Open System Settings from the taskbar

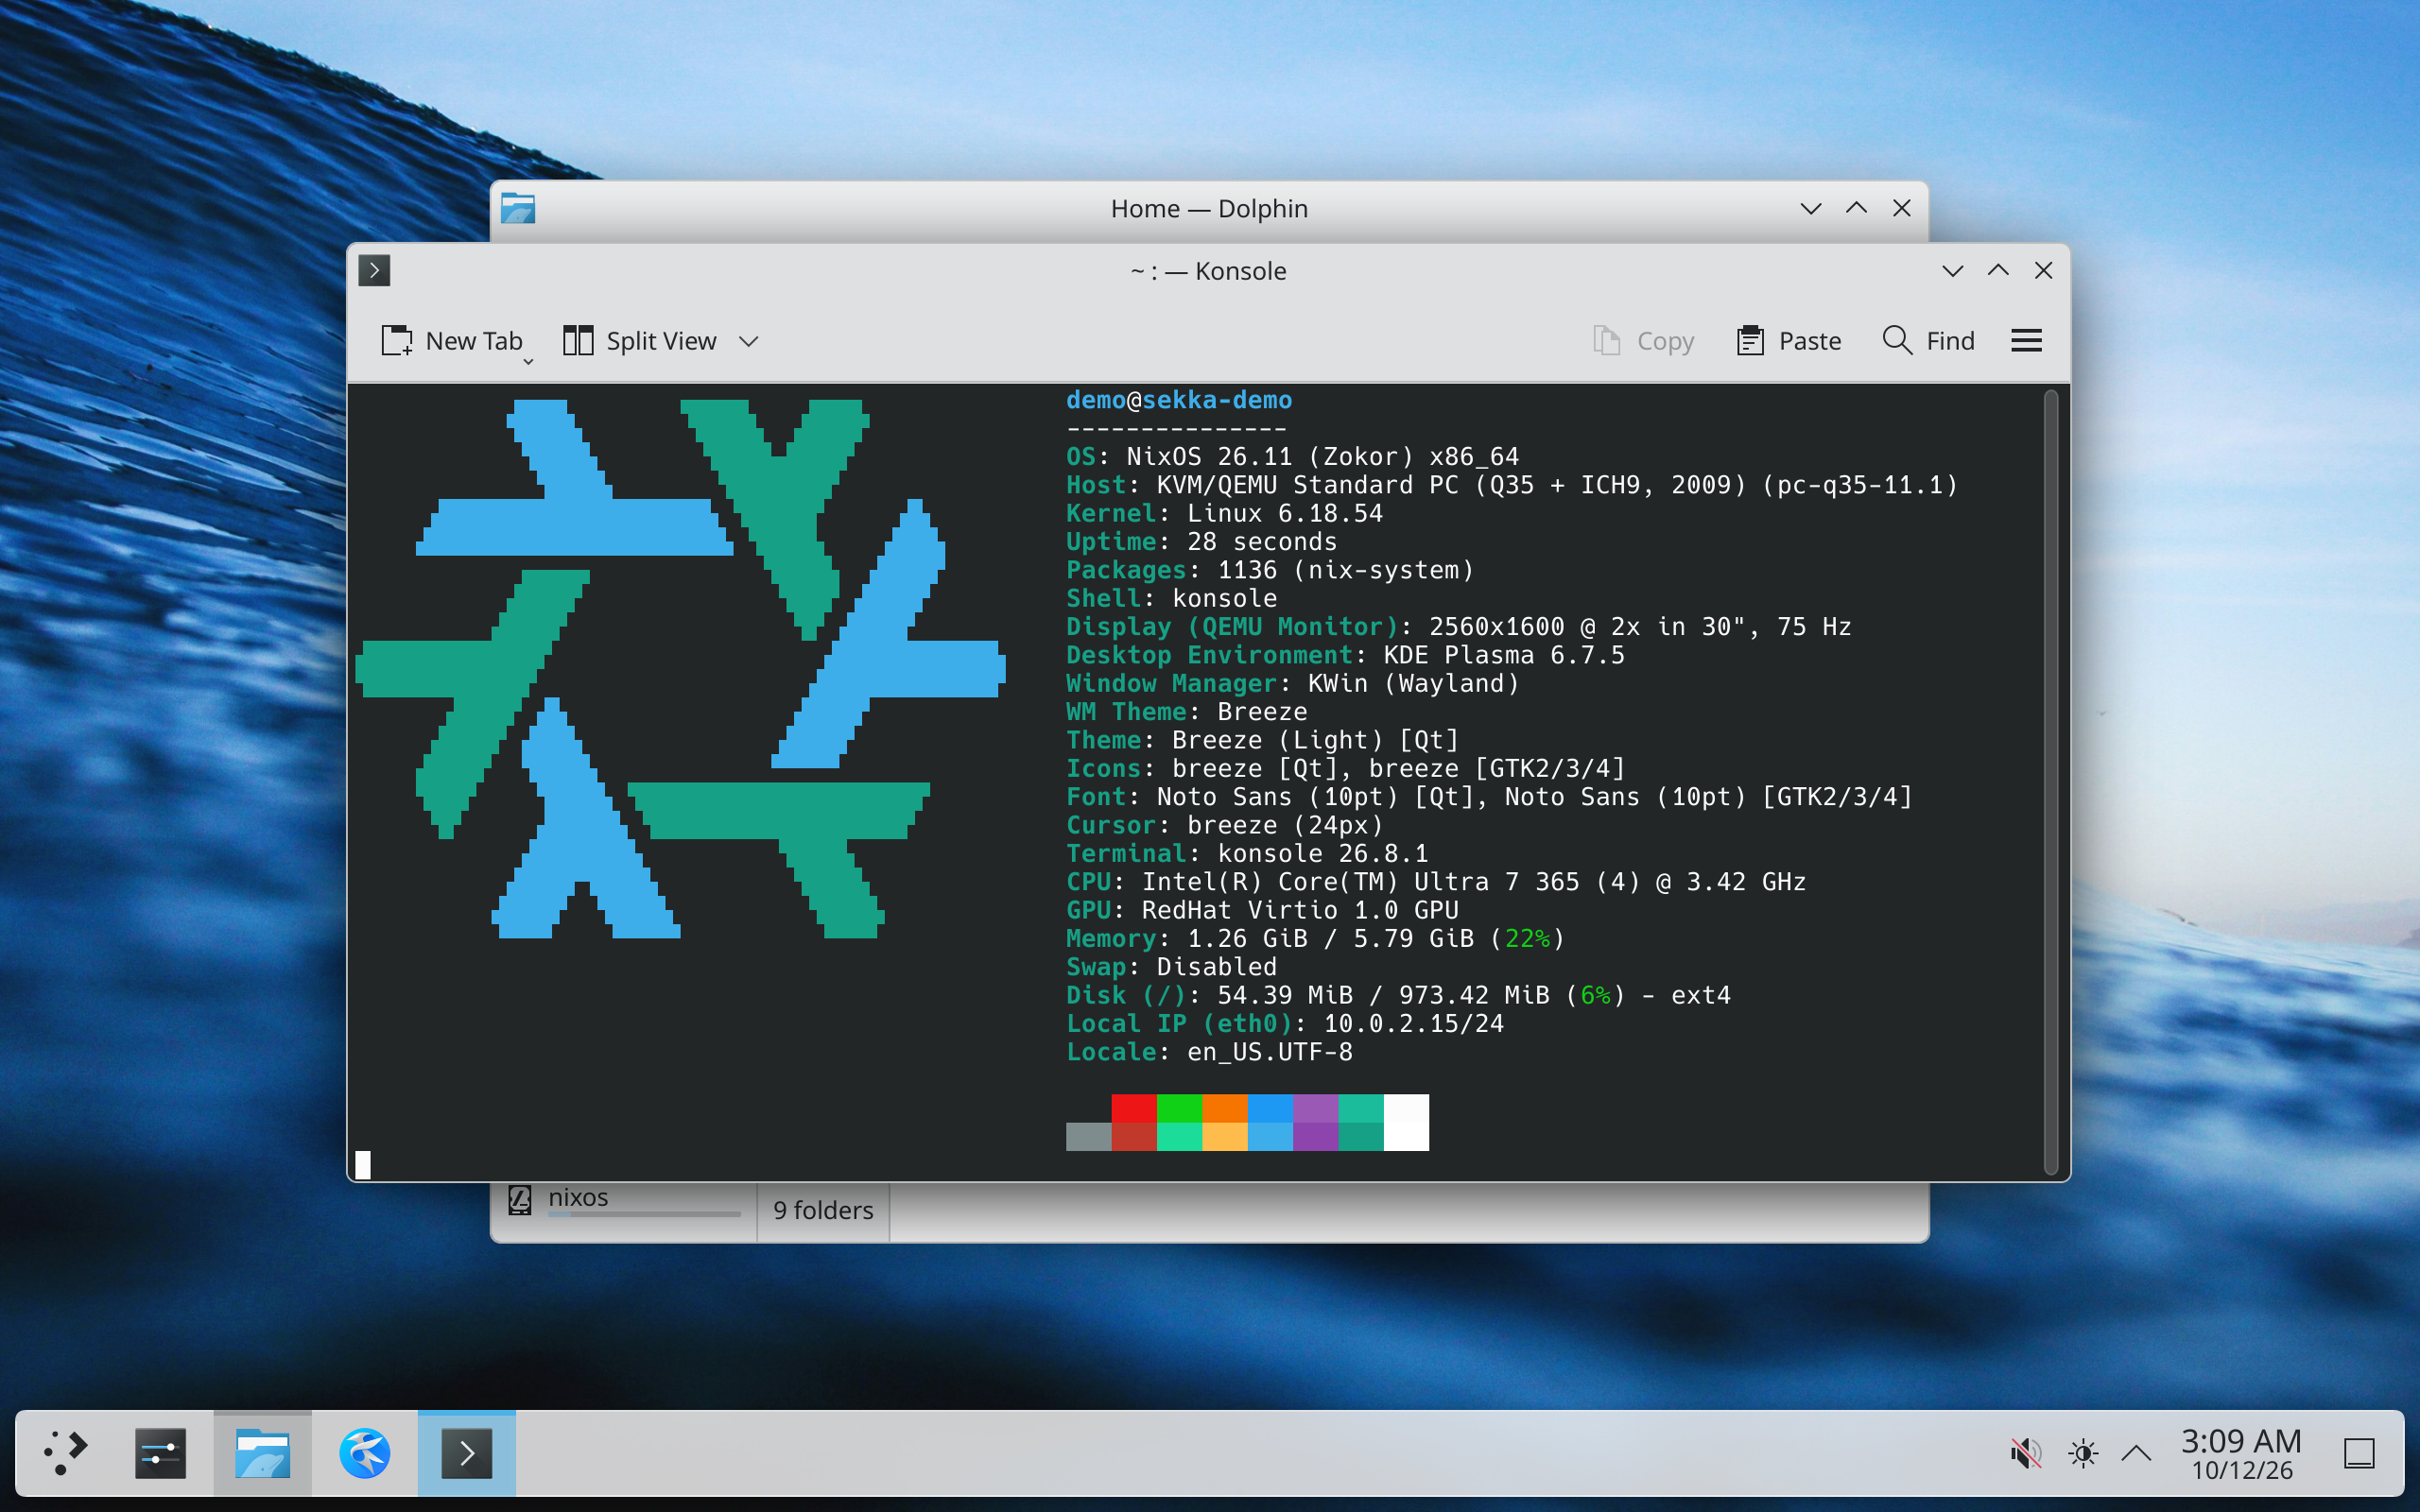tap(160, 1453)
